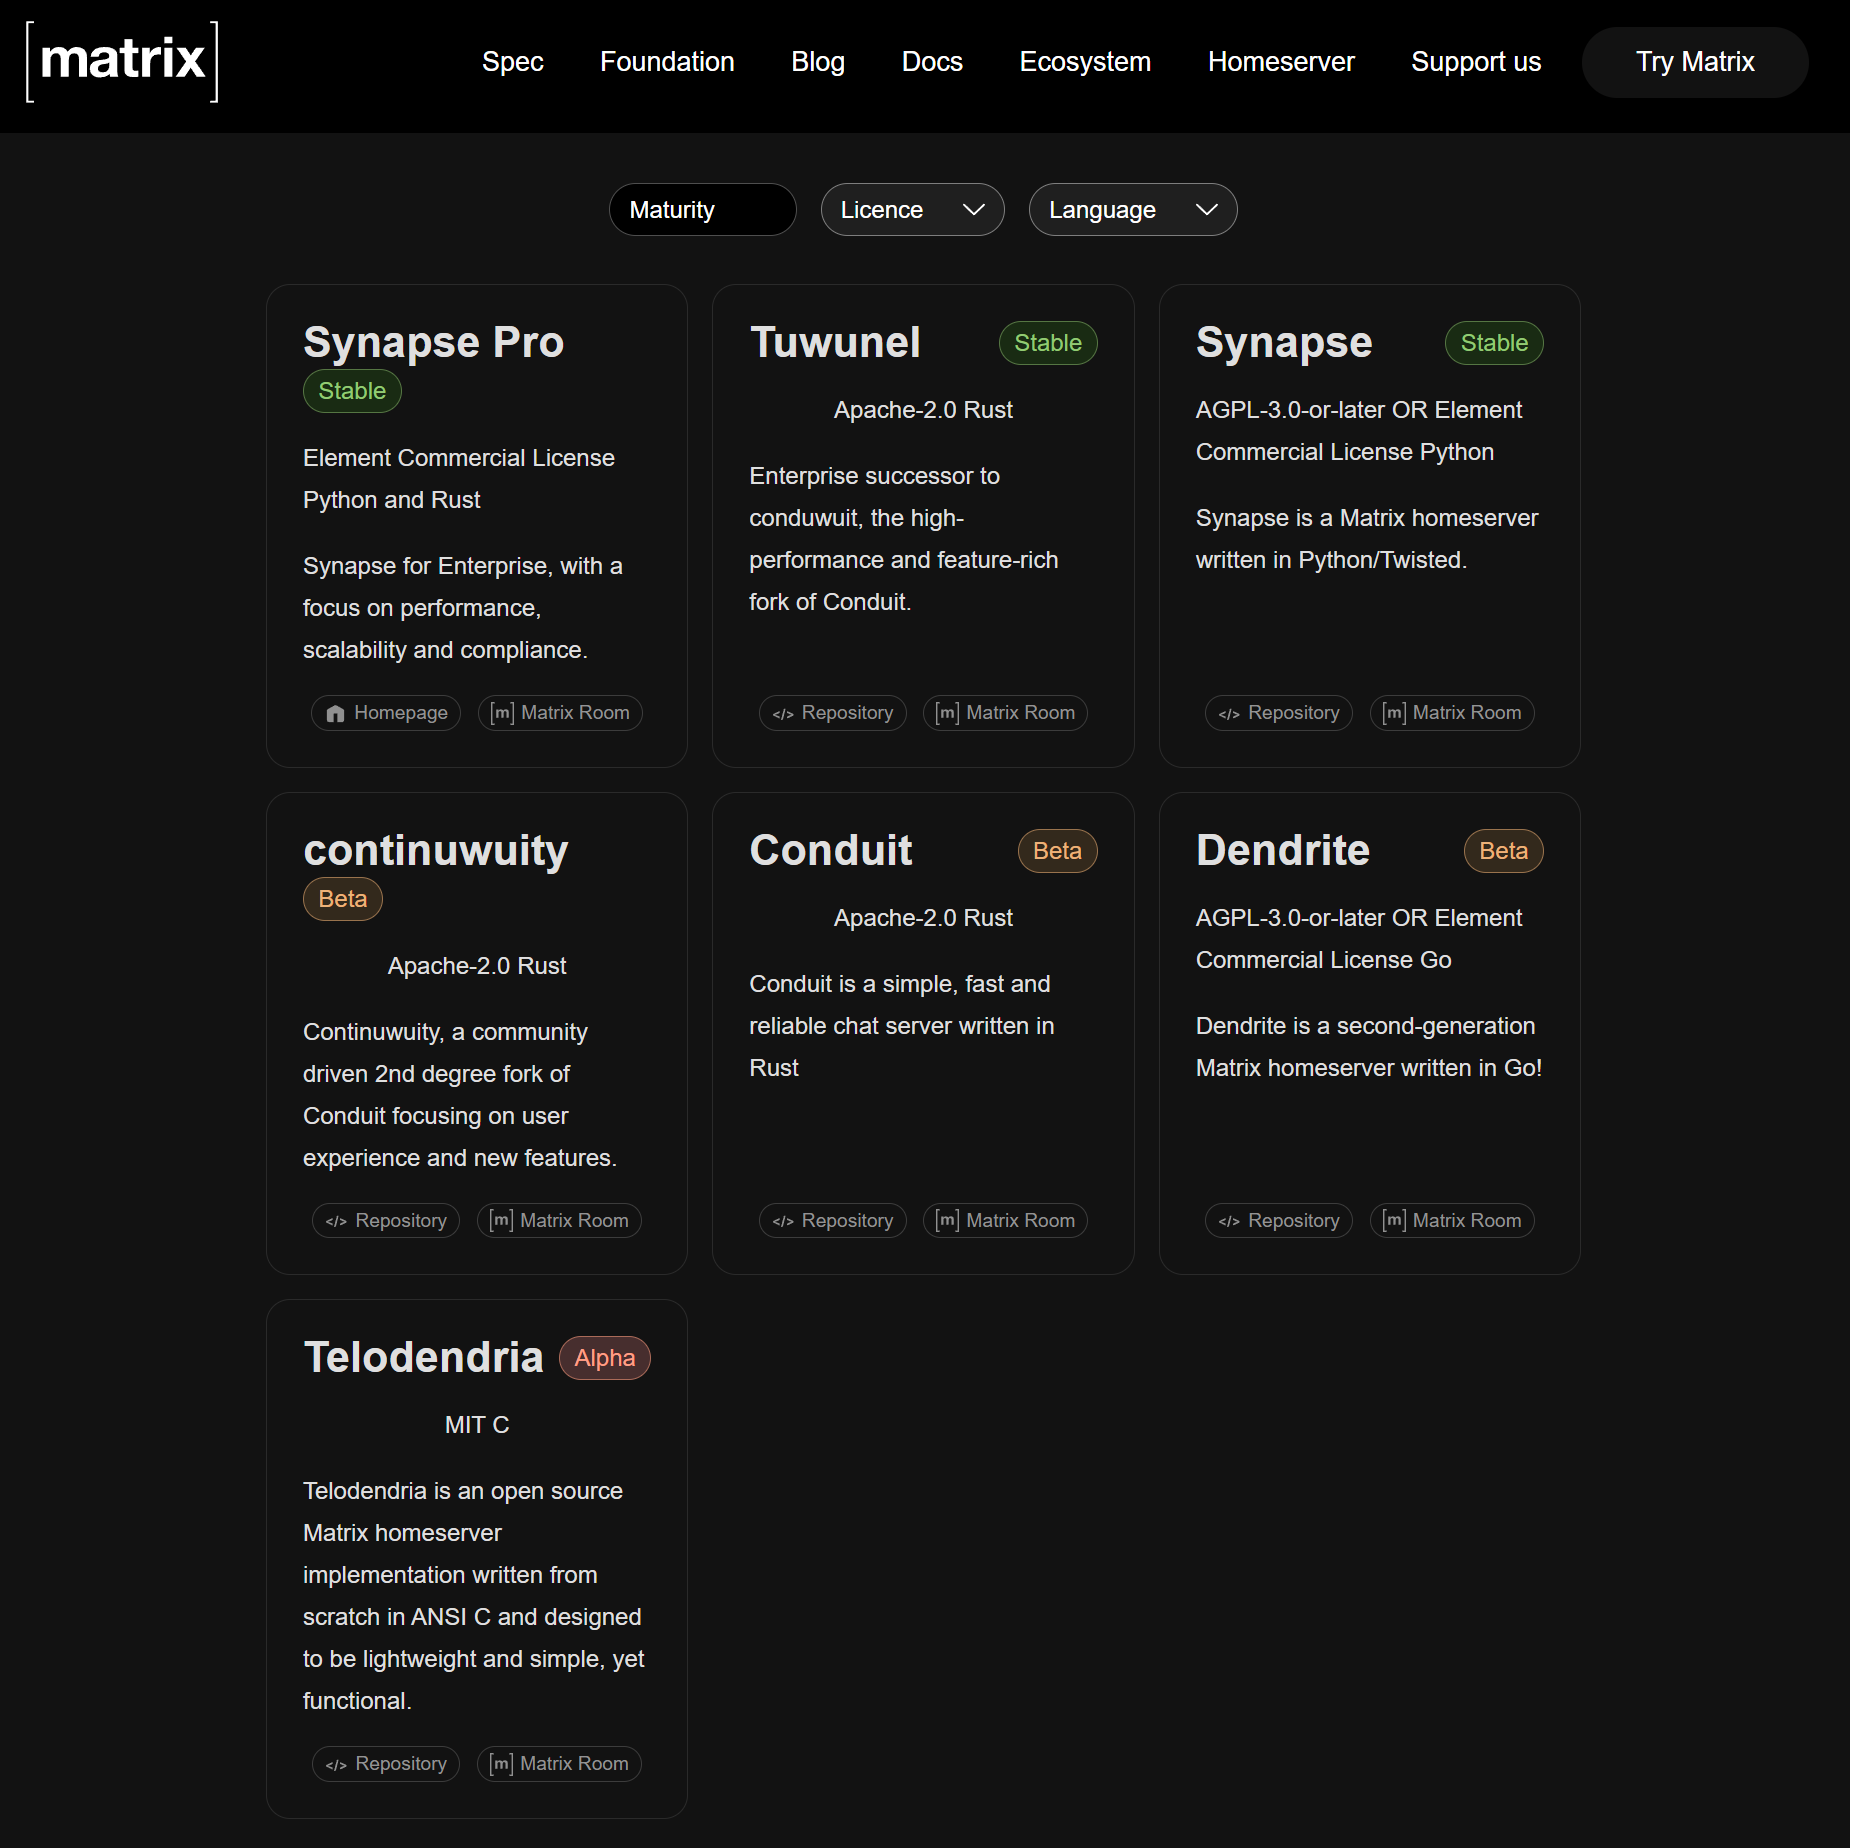
Task: Click the continuwuity card title
Action: coord(436,851)
